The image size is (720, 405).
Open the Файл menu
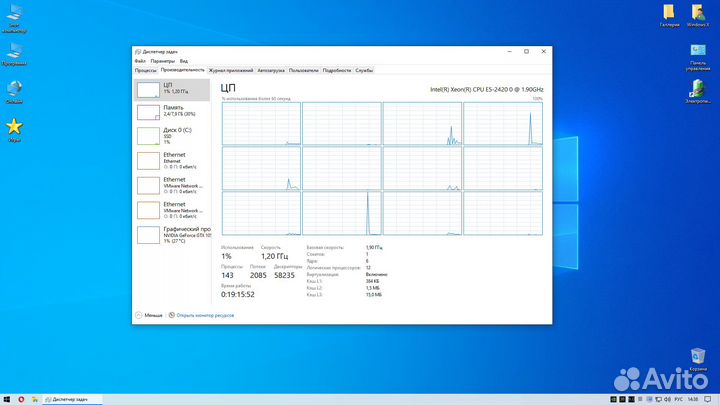140,61
